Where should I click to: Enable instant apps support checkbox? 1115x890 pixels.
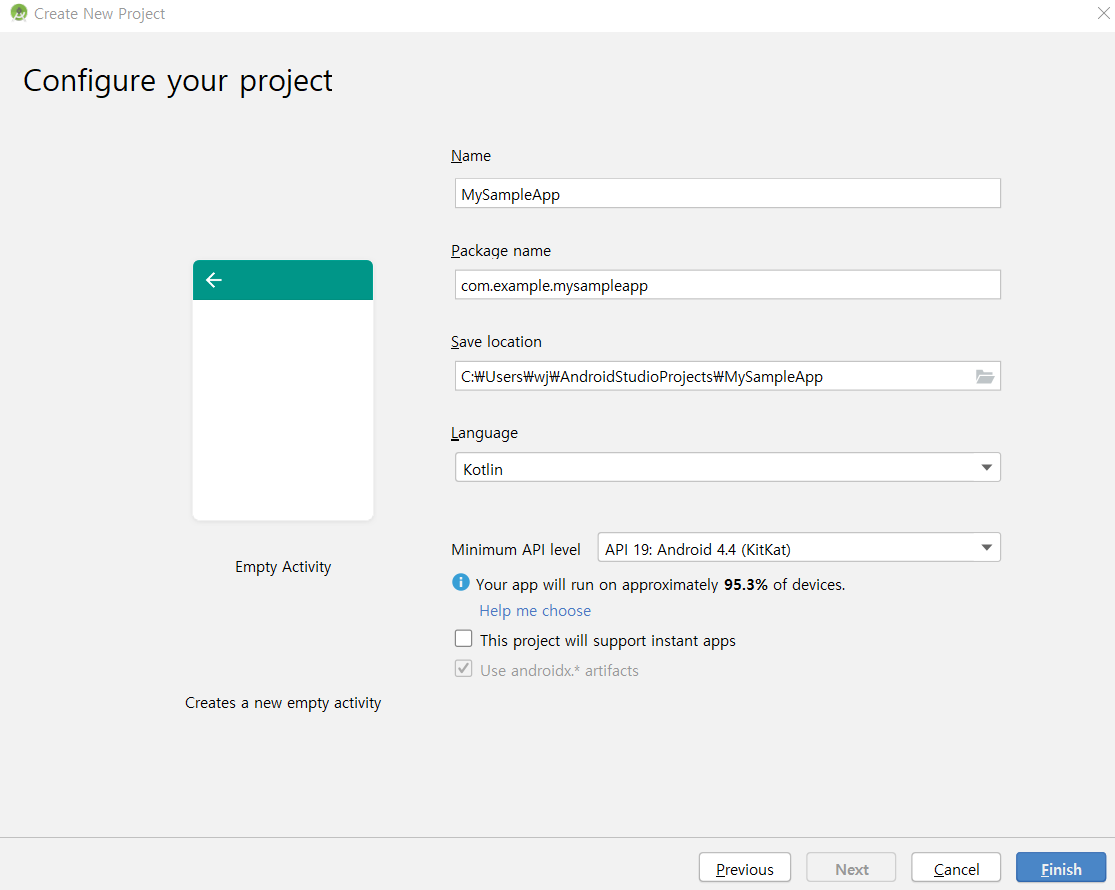[464, 639]
